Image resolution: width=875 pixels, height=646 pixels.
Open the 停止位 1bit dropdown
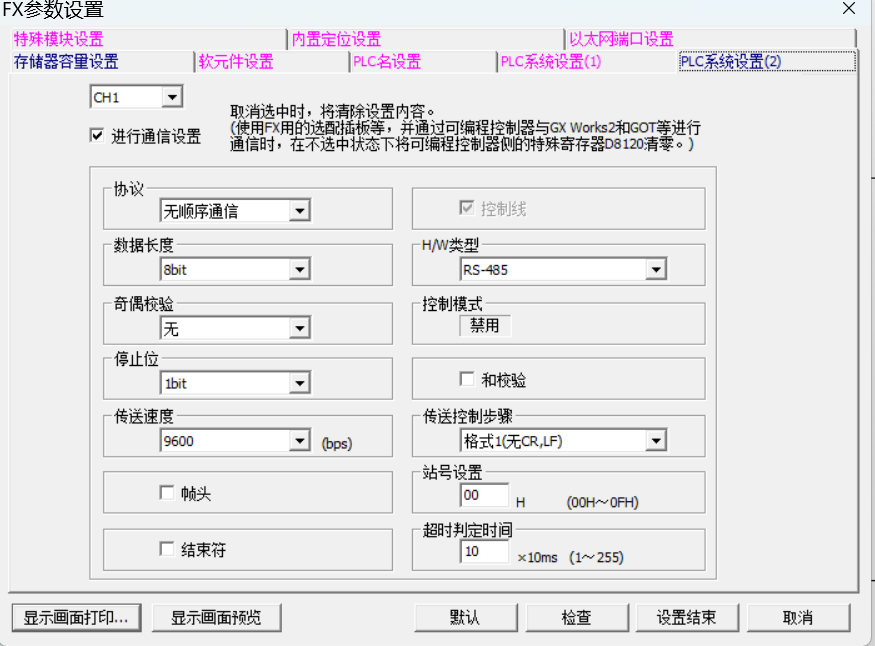coord(298,383)
